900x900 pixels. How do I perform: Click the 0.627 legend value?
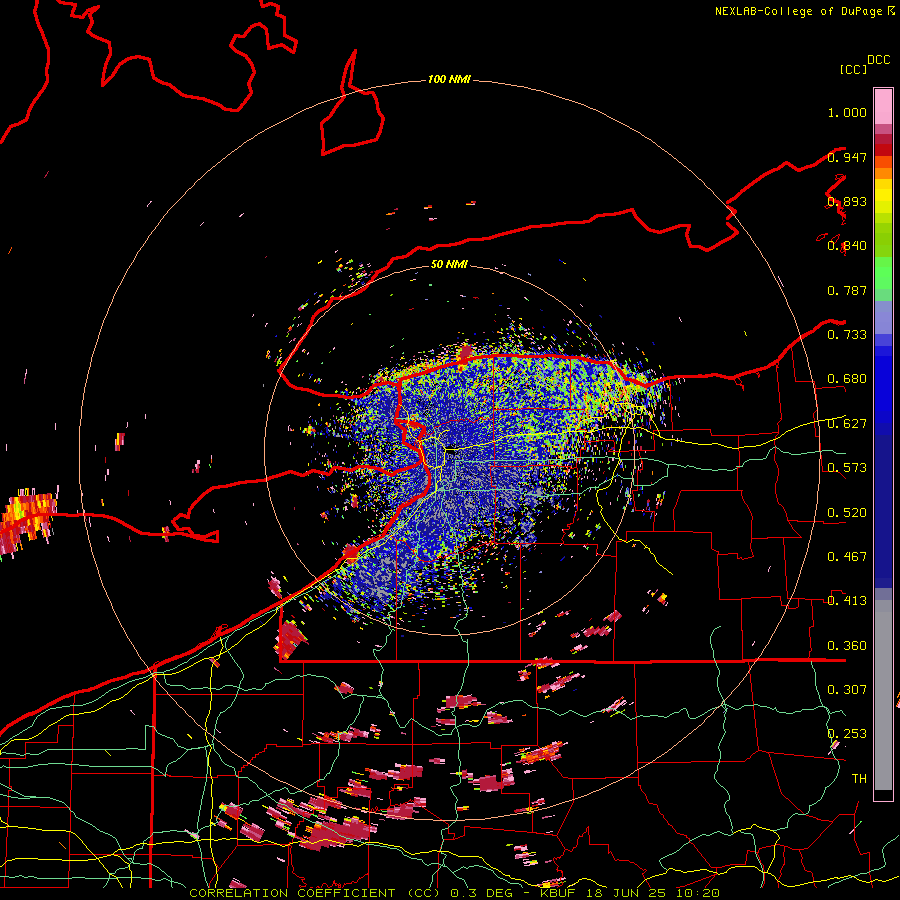tap(847, 424)
